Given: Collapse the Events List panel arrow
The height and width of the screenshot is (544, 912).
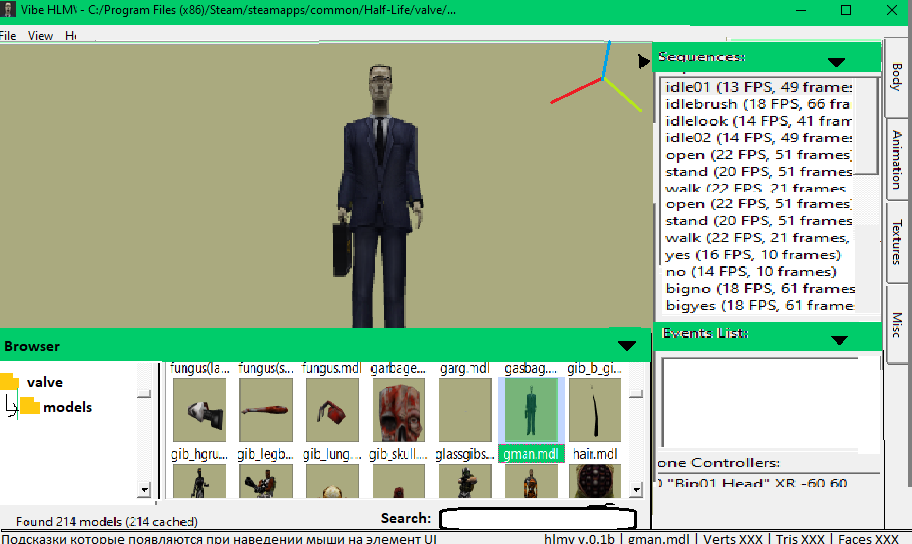Looking at the screenshot, I should pos(839,340).
